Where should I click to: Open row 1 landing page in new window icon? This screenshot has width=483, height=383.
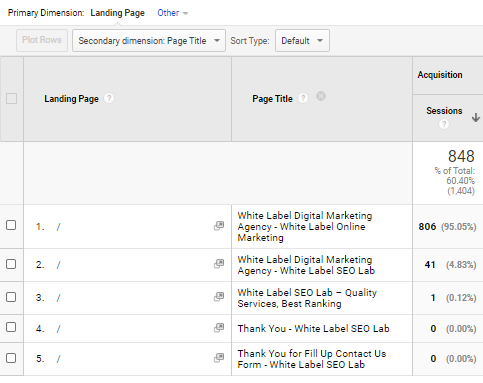pyautogui.click(x=219, y=226)
